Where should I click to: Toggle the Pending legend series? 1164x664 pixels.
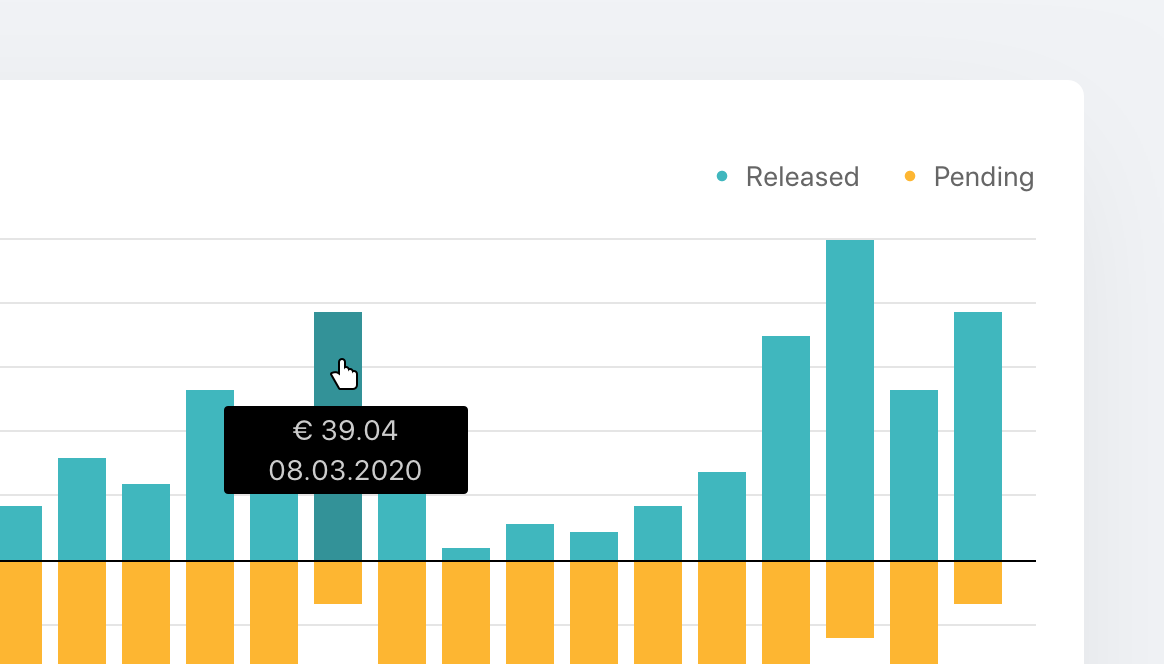(969, 177)
